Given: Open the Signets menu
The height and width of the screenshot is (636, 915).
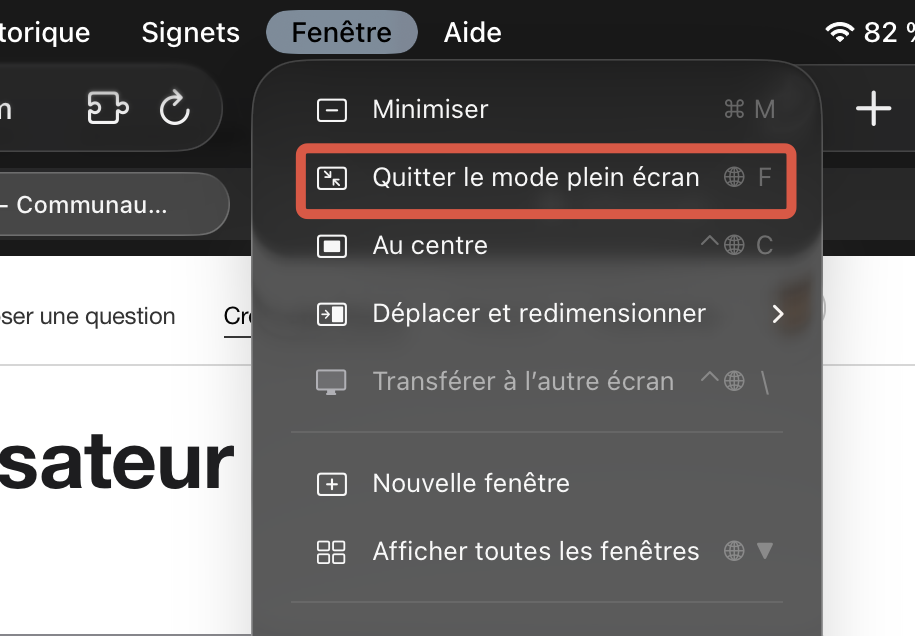Looking at the screenshot, I should tap(190, 32).
